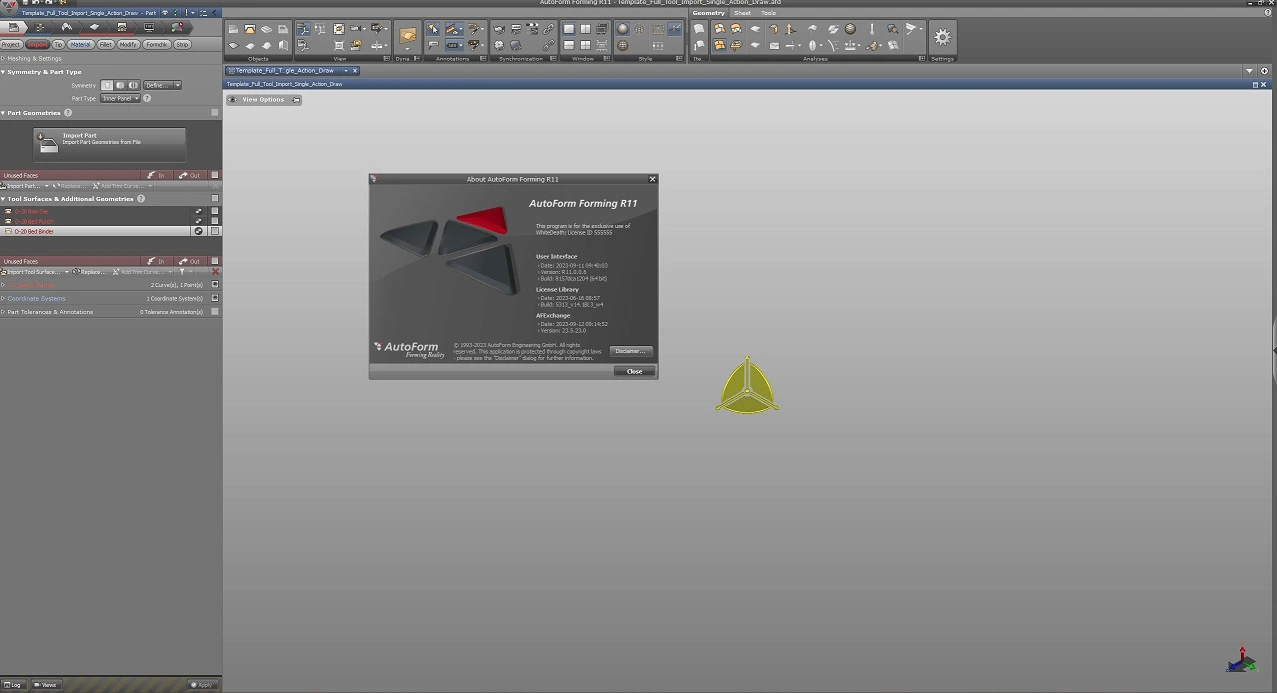Click the Dynamic section view icon
Viewport: 1277px width, 693px height.
pyautogui.click(x=408, y=37)
